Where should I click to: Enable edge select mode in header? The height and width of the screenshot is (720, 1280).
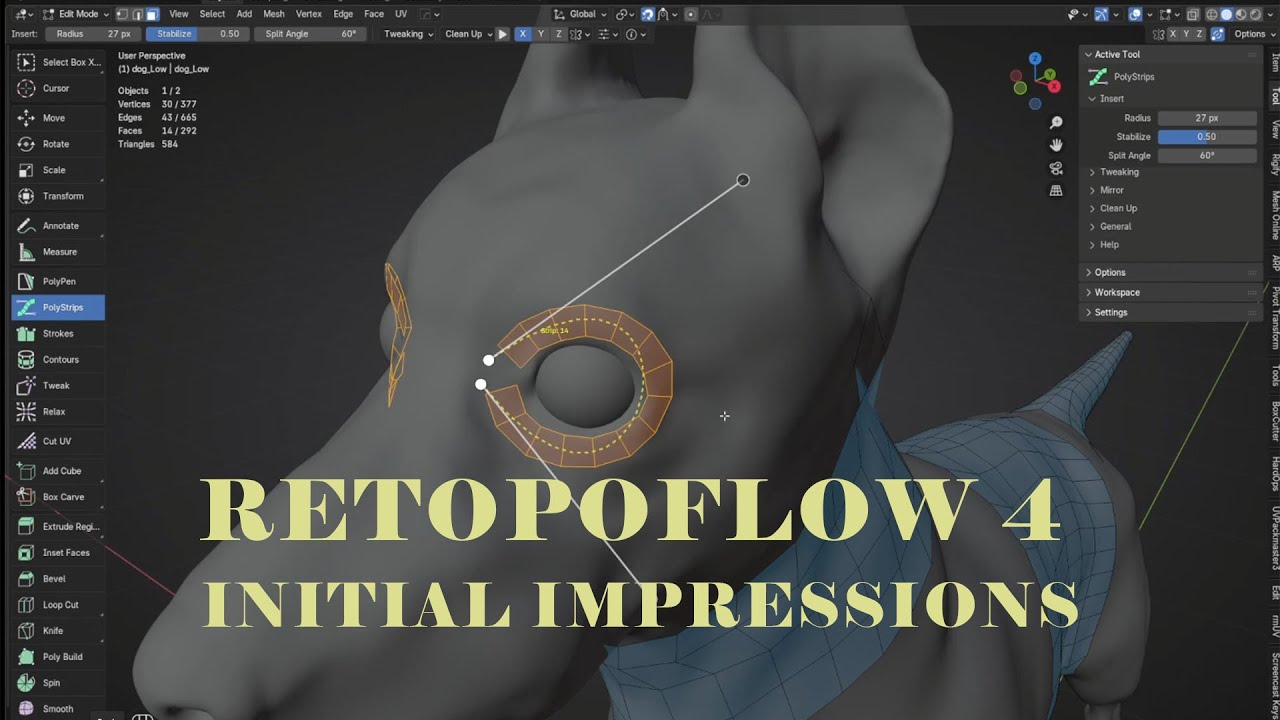pos(135,14)
